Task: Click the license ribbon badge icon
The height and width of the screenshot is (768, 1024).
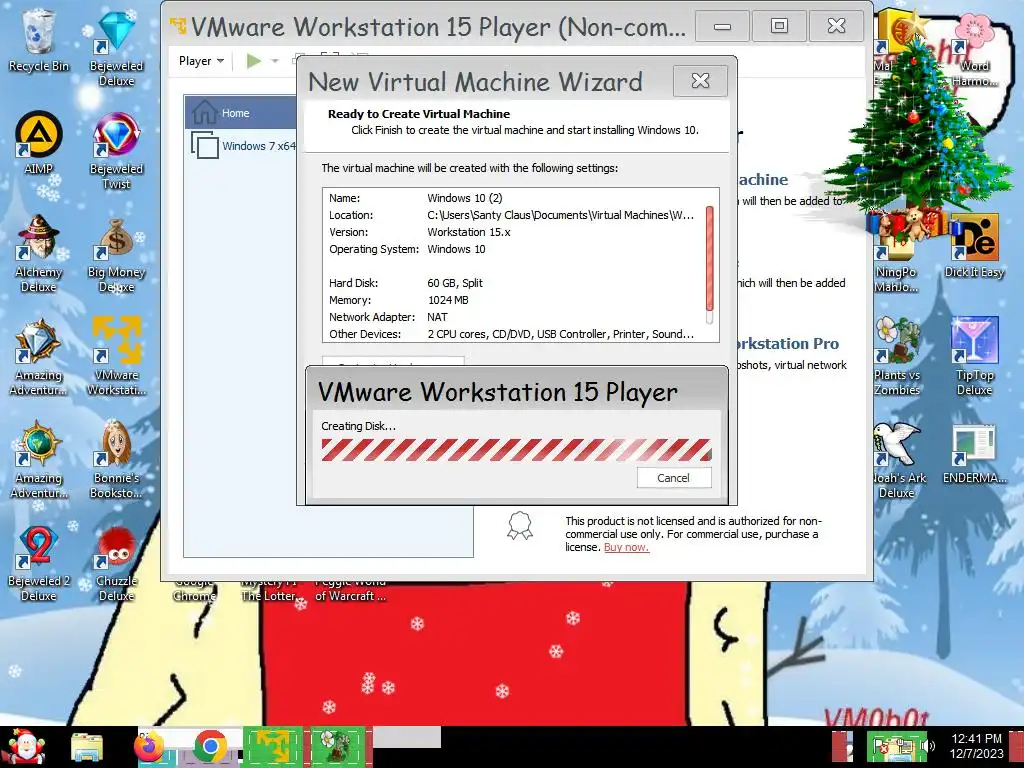Action: 520,525
